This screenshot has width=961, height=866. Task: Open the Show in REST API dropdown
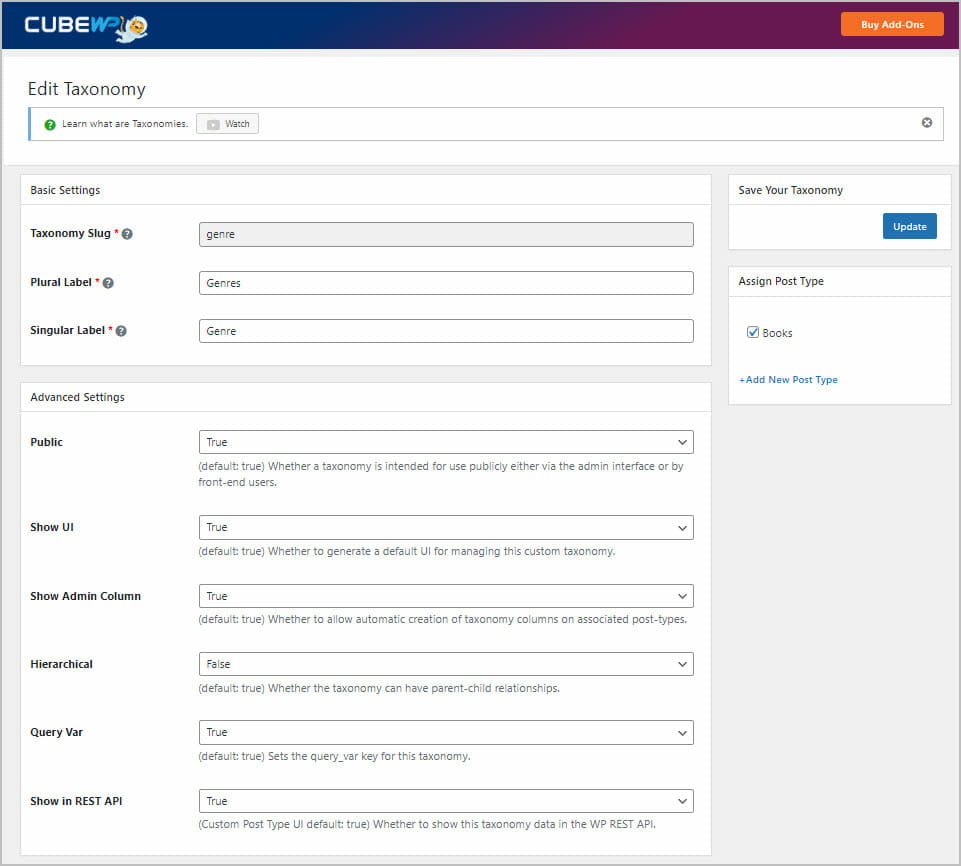tap(445, 800)
